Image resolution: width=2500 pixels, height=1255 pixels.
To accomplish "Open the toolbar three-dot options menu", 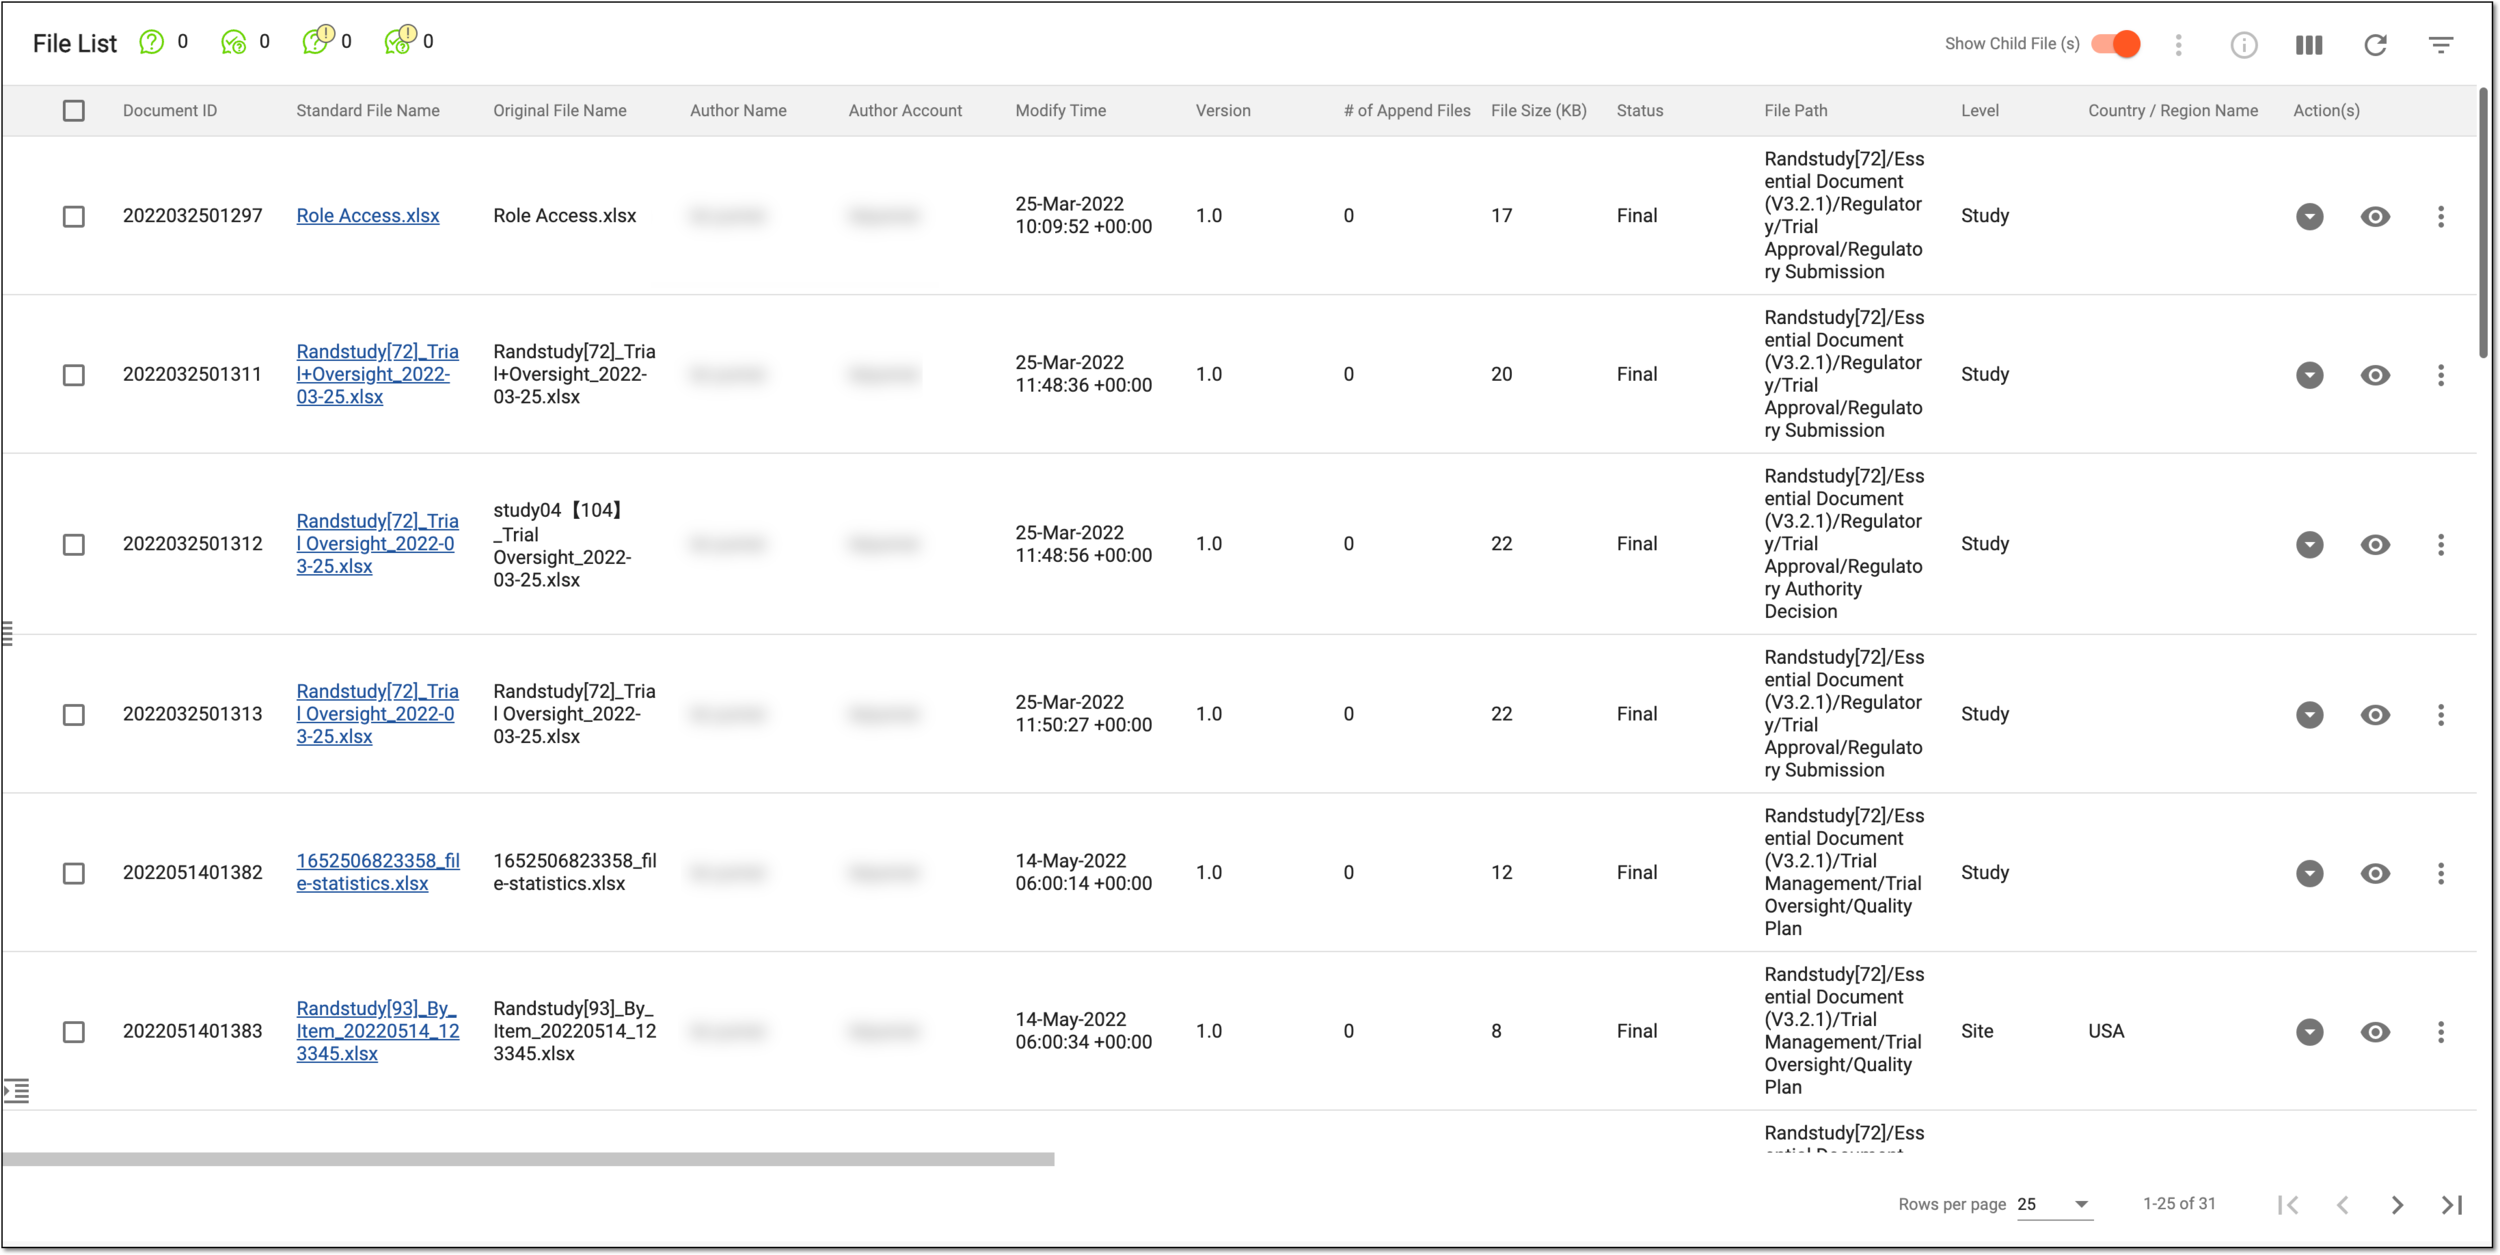I will tap(2178, 45).
